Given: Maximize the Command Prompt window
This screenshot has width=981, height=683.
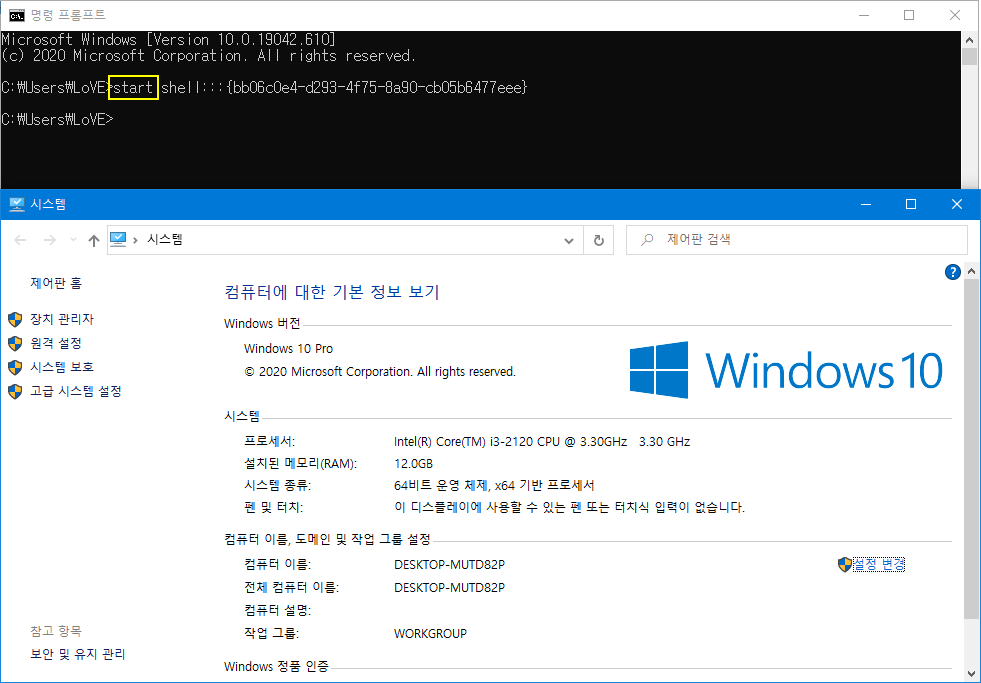Looking at the screenshot, I should 909,15.
